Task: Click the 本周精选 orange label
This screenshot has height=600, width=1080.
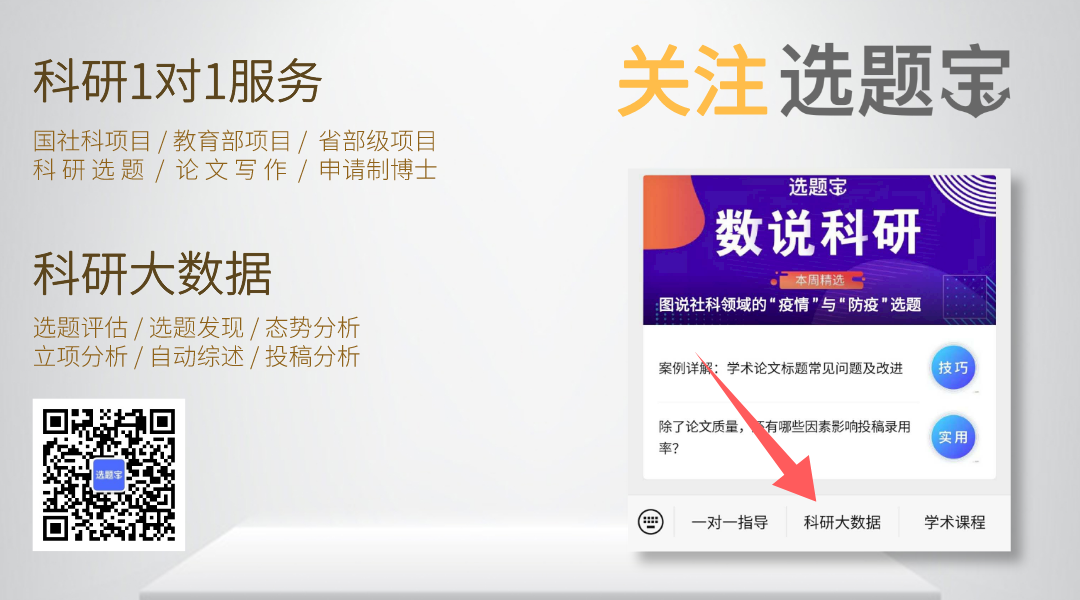Action: pyautogui.click(x=819, y=280)
